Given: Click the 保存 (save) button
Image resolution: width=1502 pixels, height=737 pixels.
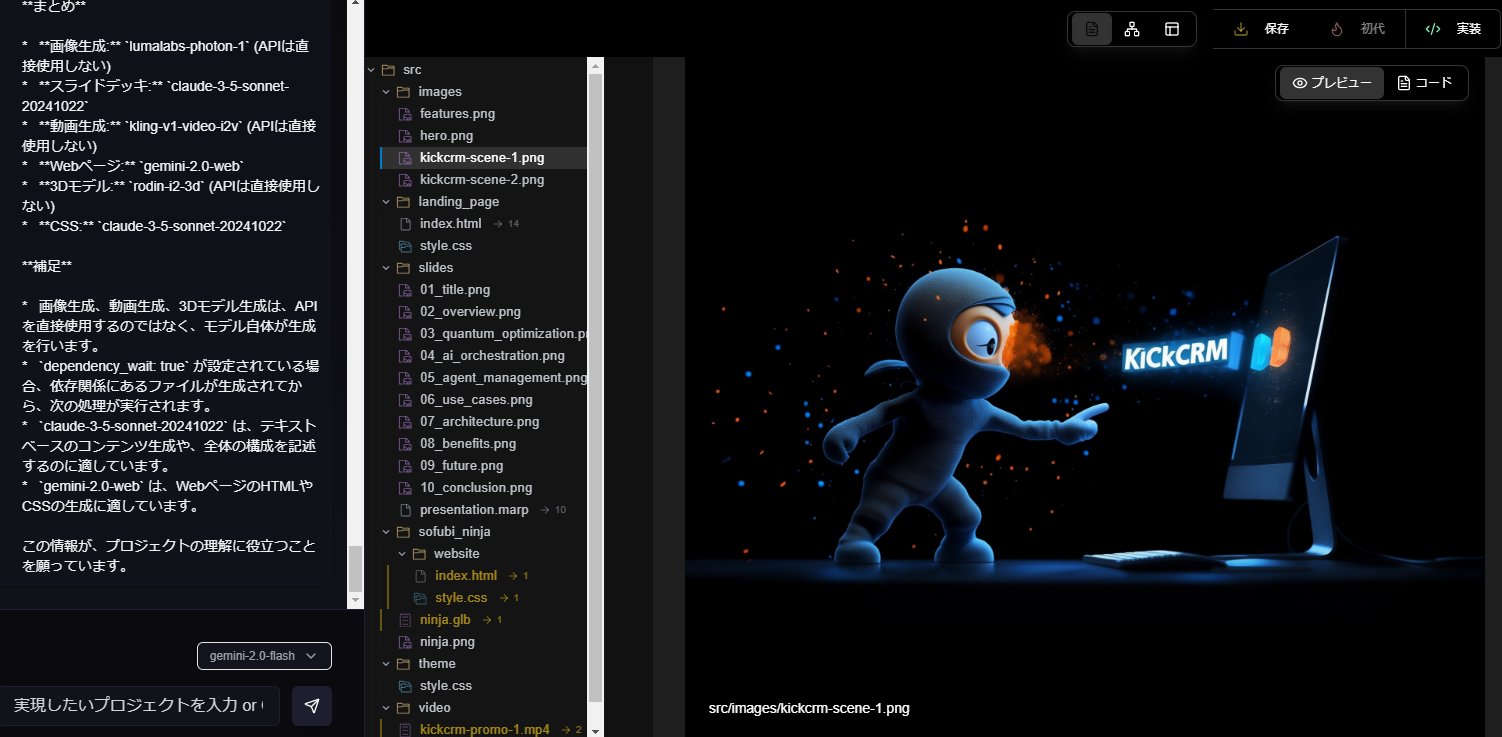Looking at the screenshot, I should pos(1263,29).
